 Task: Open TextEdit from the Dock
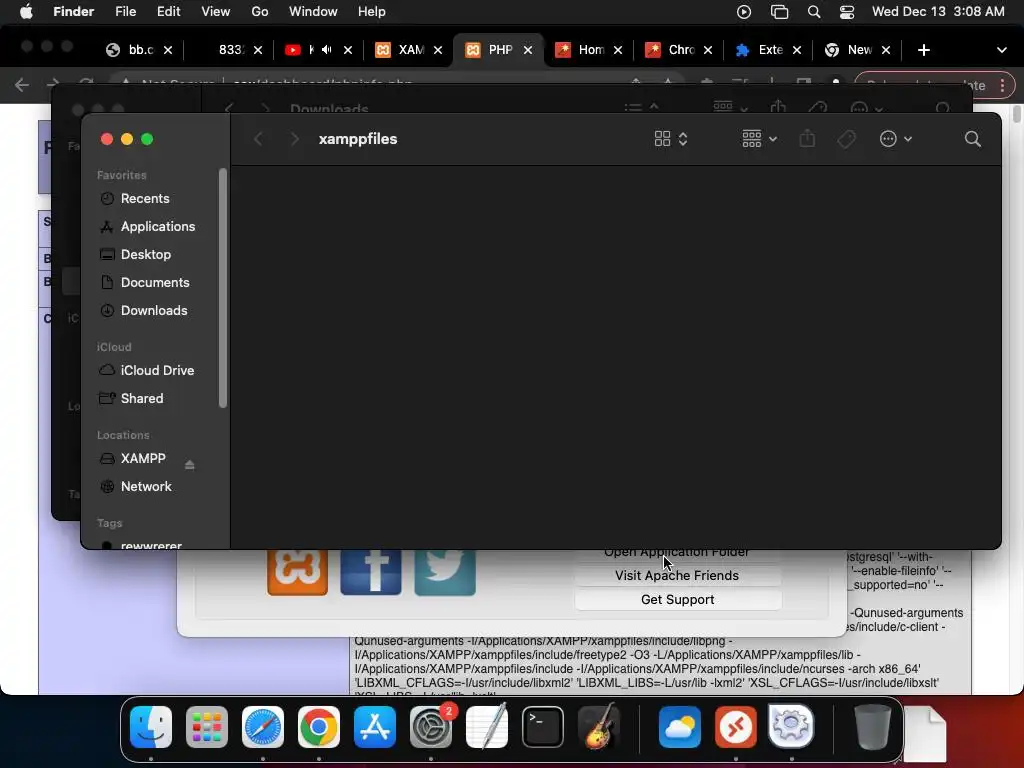click(487, 727)
